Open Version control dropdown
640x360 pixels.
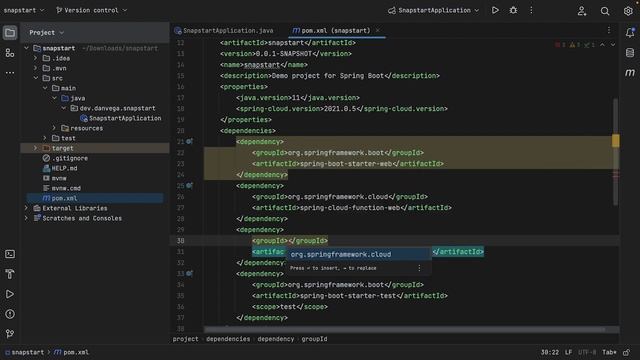(x=91, y=10)
